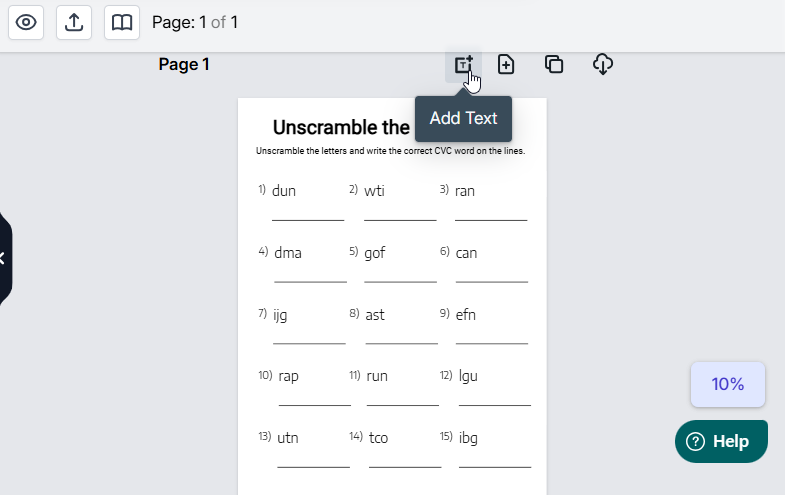Toggle the eye preview icon

pyautogui.click(x=26, y=23)
